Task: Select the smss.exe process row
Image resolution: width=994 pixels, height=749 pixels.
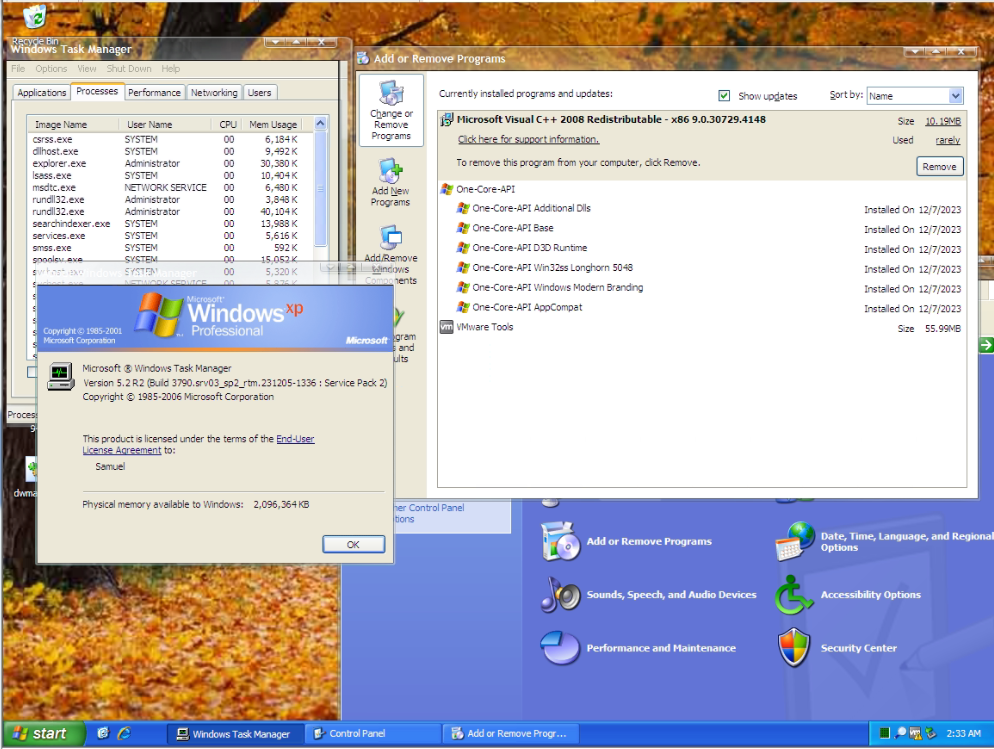Action: tap(170, 248)
